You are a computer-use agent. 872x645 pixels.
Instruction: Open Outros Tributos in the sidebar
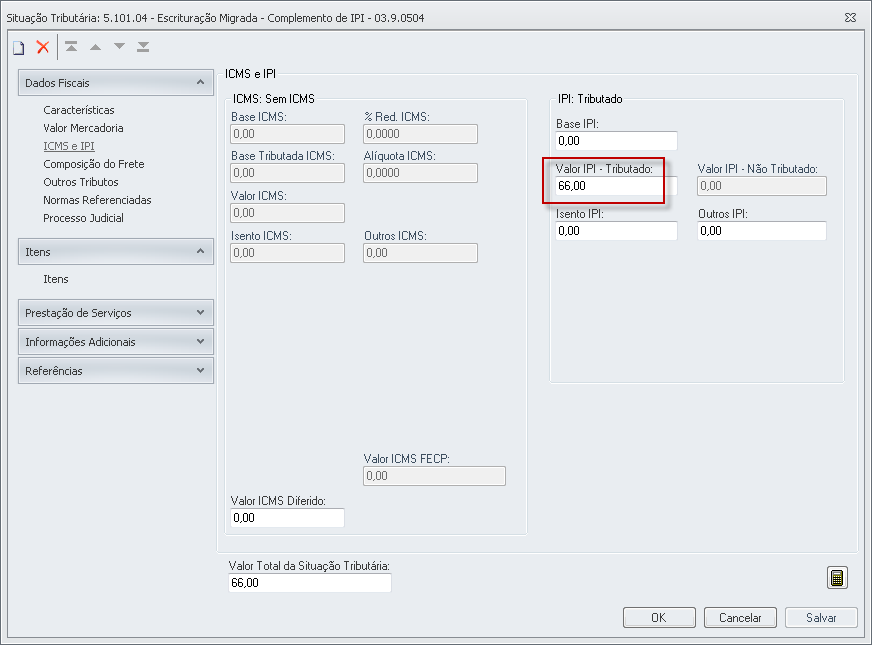pyautogui.click(x=81, y=182)
